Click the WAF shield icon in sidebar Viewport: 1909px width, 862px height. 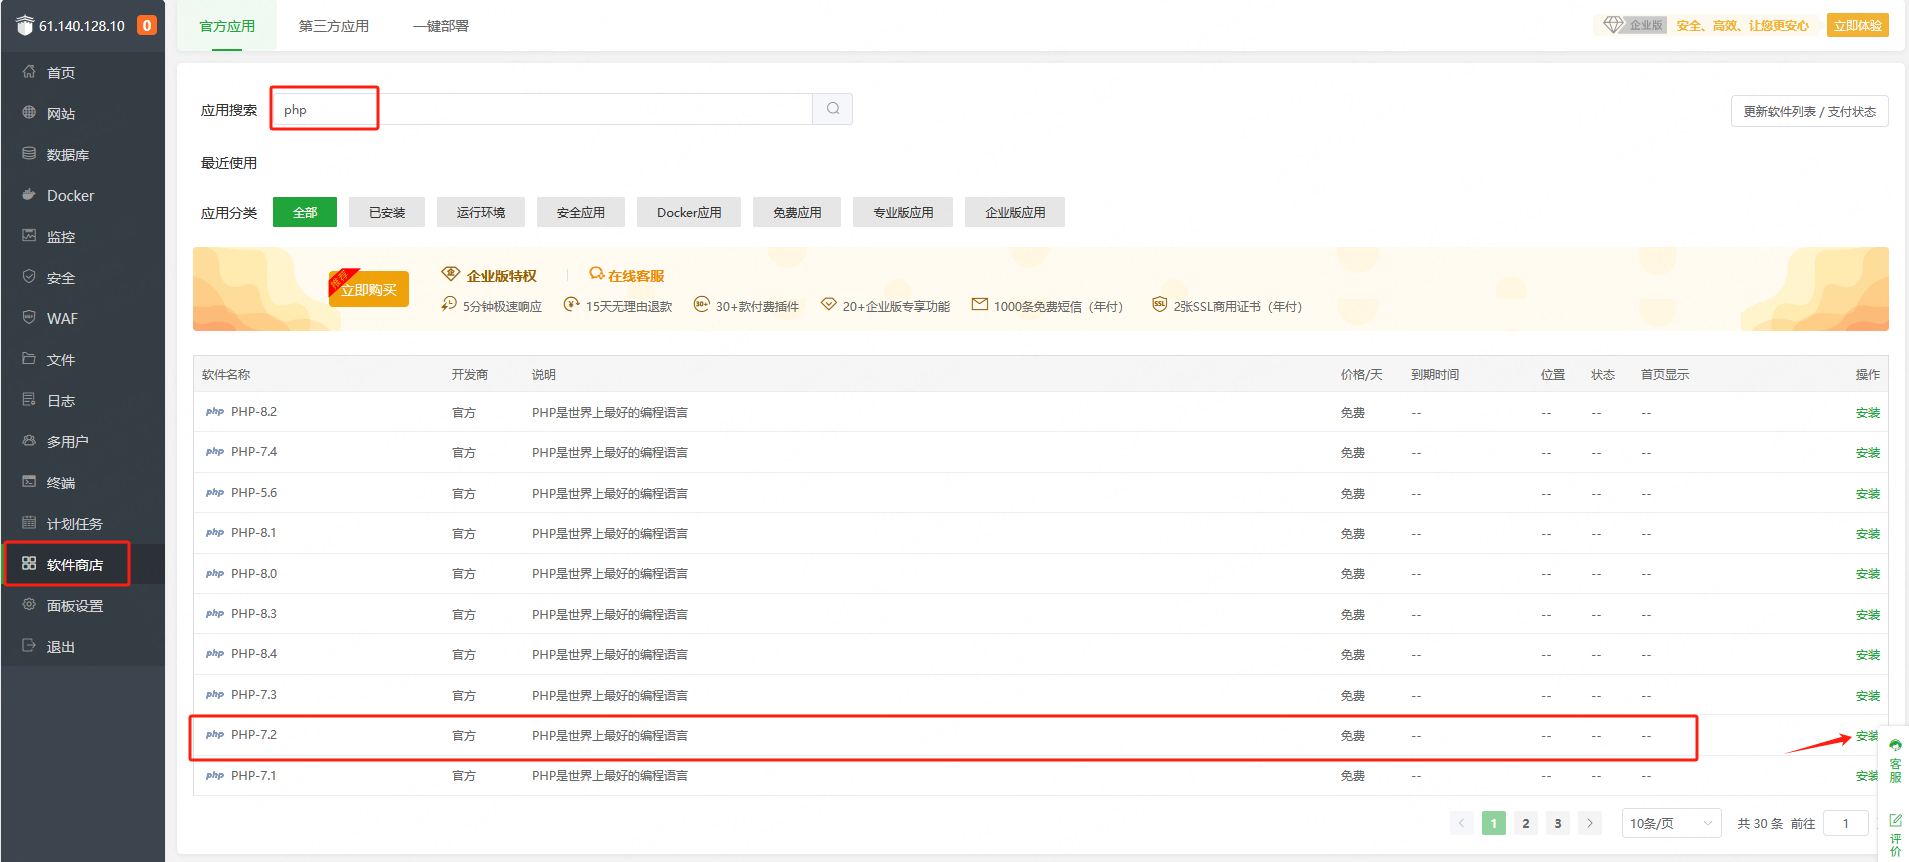[x=29, y=318]
